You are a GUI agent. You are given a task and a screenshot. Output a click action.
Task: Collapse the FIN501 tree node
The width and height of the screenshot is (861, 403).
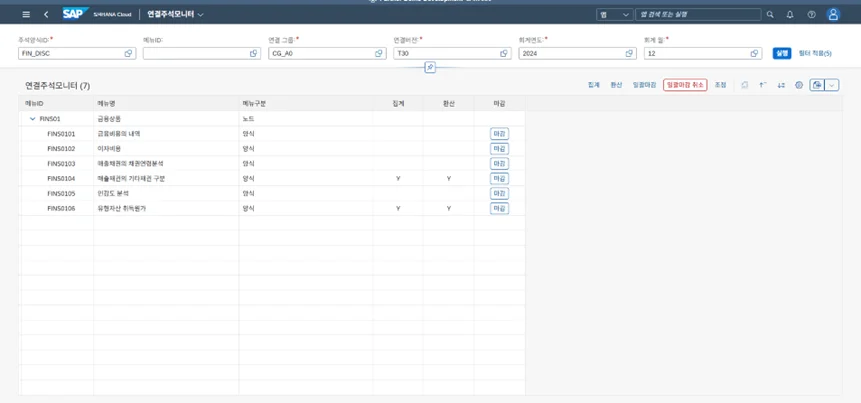click(32, 119)
